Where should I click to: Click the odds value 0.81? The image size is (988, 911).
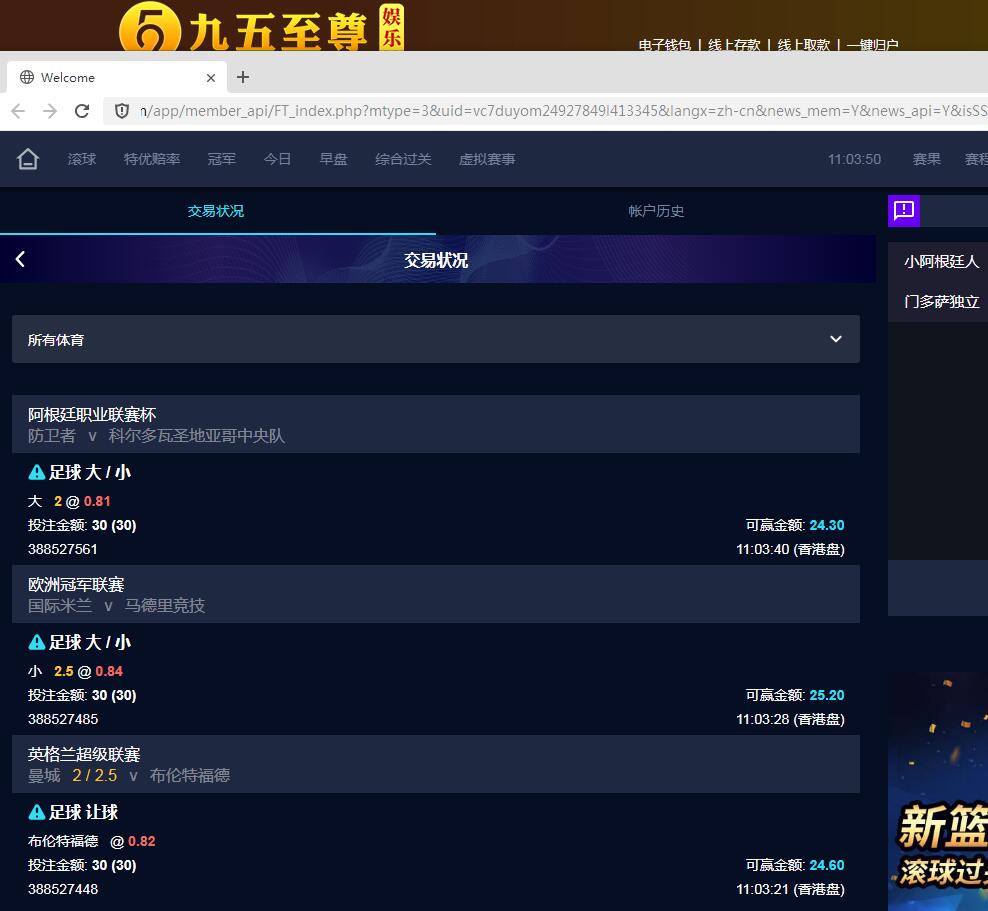point(97,501)
